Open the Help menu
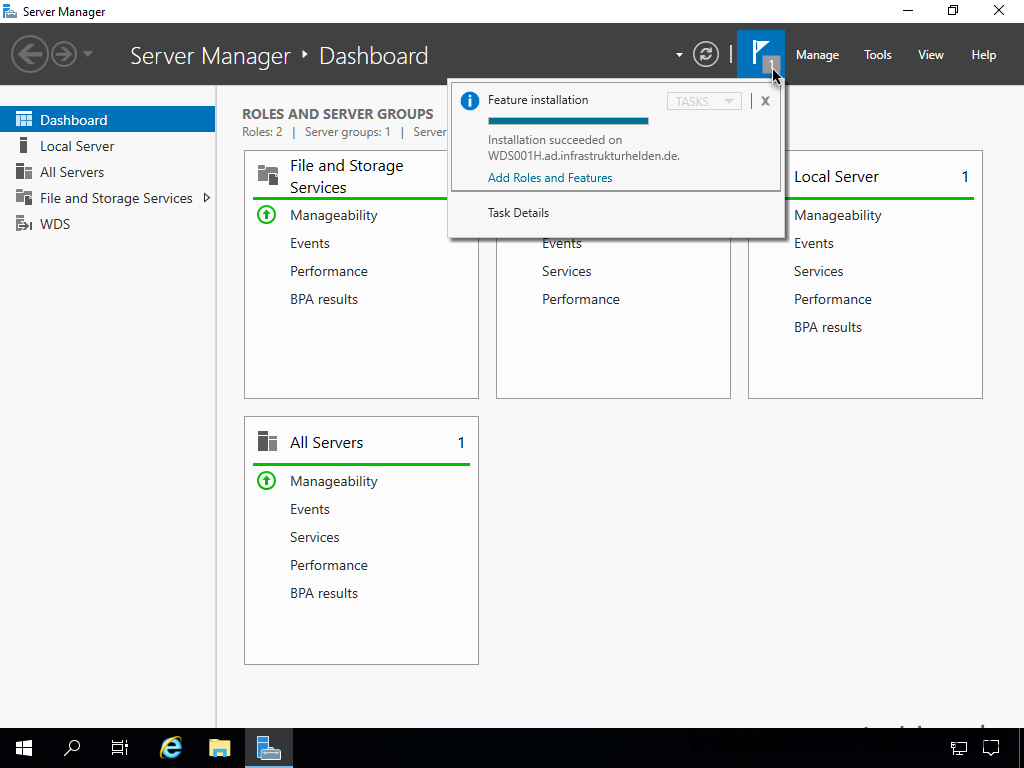The height and width of the screenshot is (768, 1024). tap(984, 55)
